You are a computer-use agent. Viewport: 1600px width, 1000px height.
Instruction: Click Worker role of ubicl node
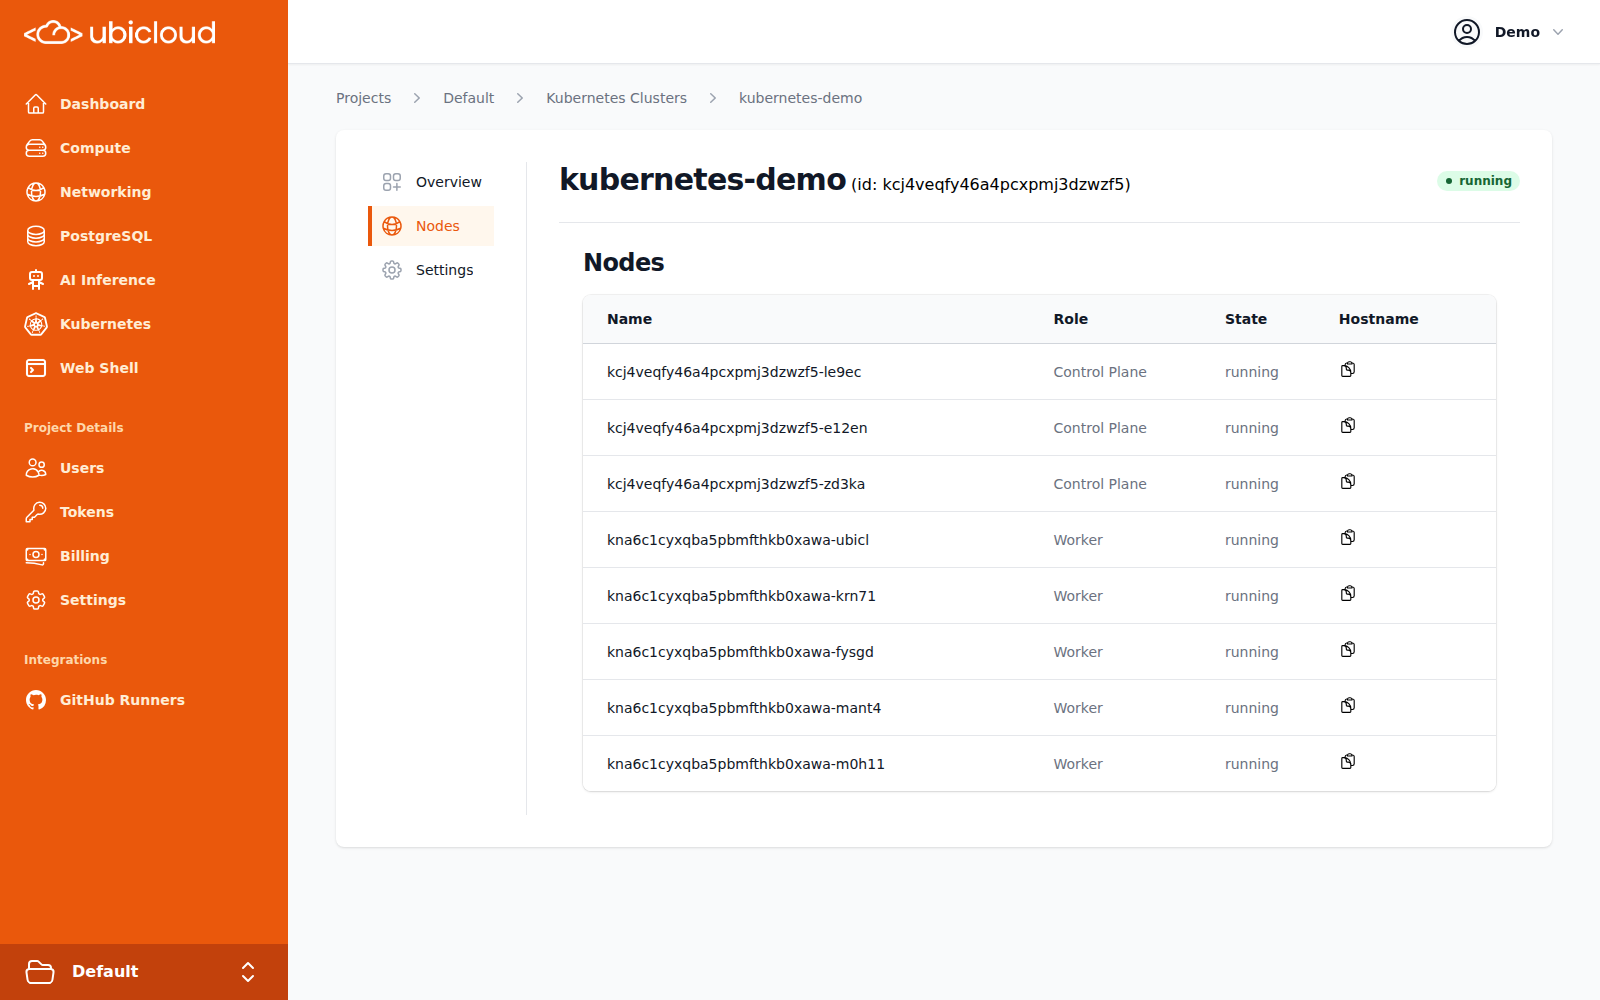(x=1078, y=540)
